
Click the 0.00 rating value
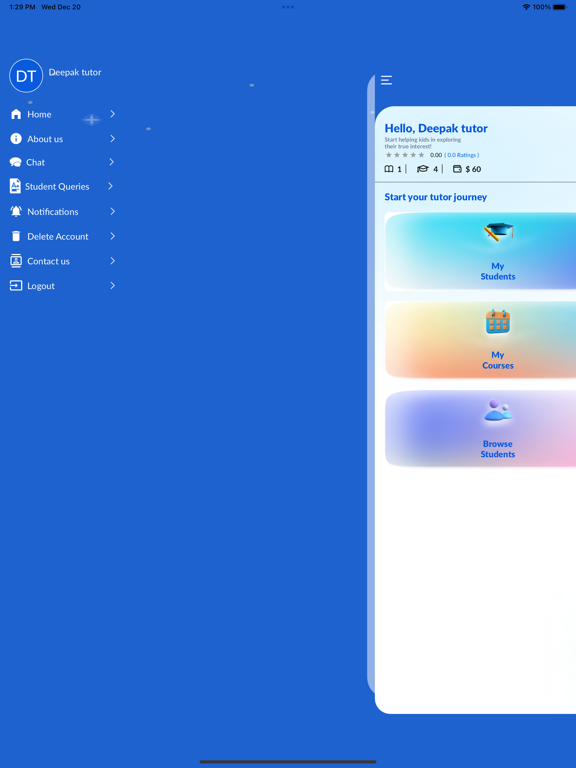[x=436, y=155]
